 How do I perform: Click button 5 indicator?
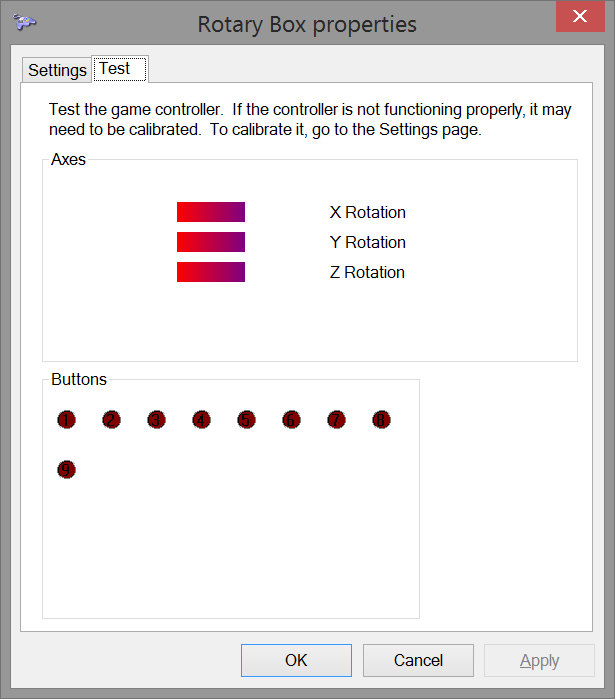click(246, 419)
